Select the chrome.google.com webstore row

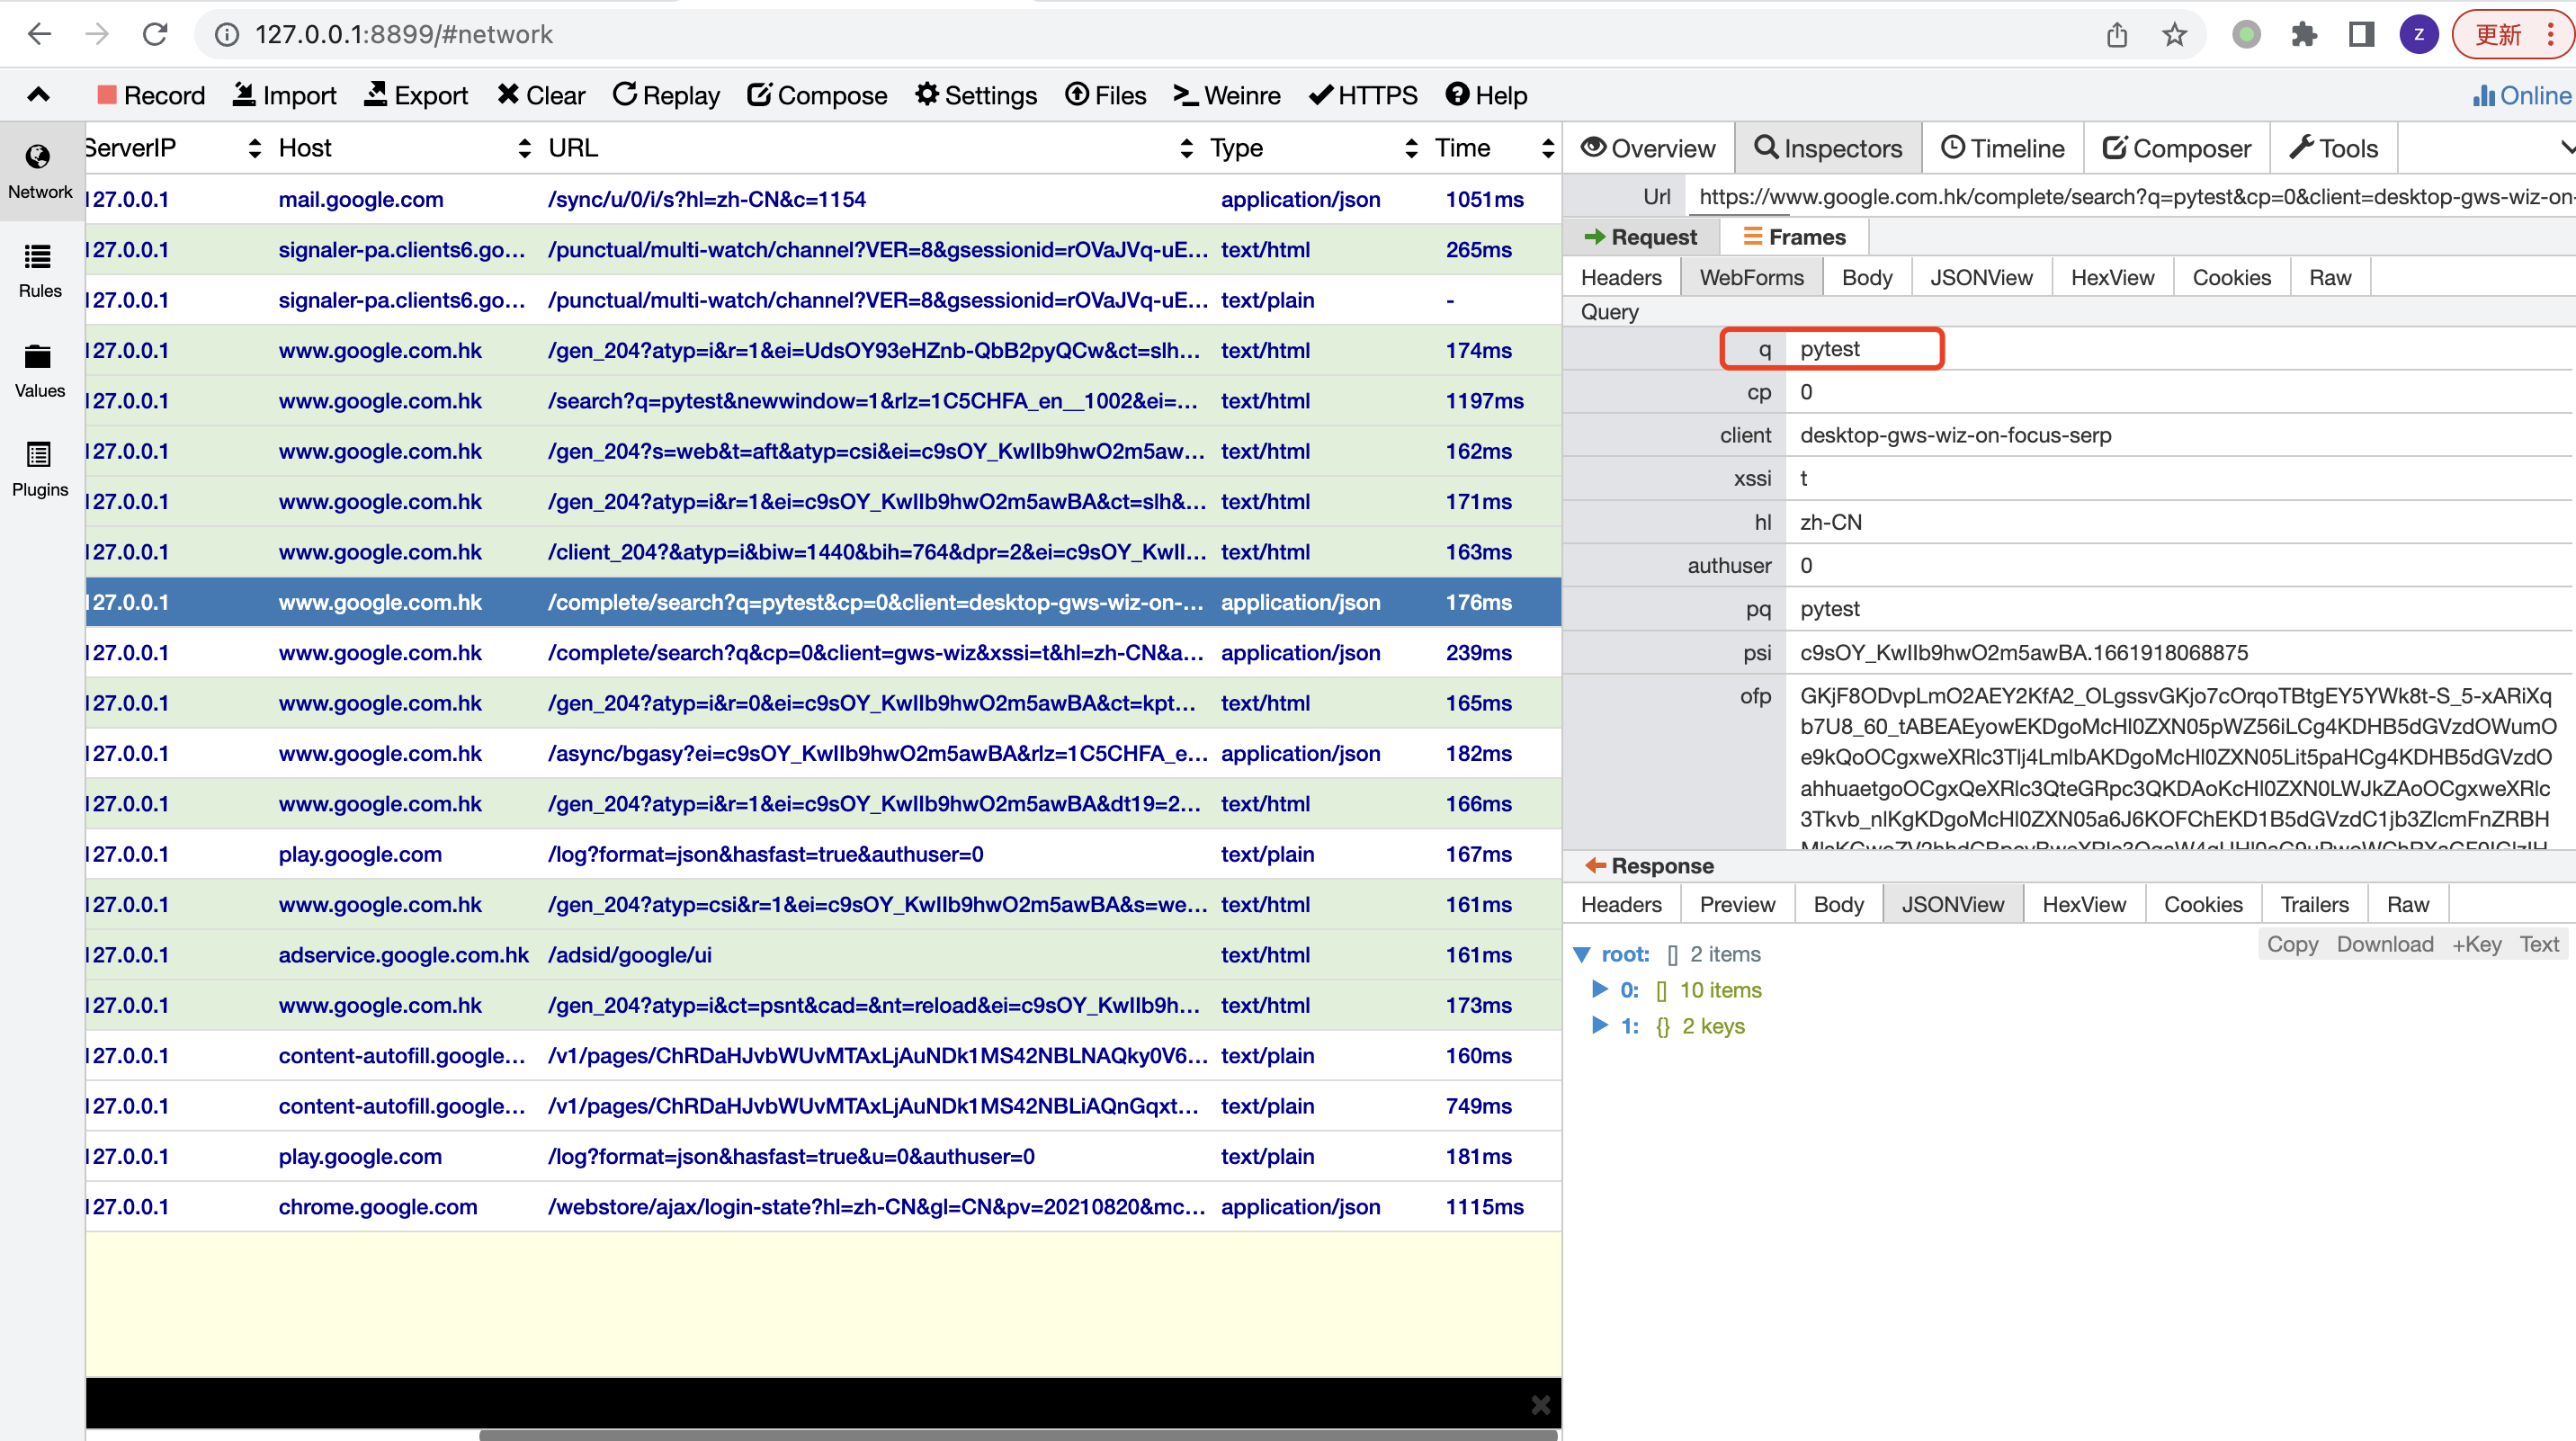(x=823, y=1206)
